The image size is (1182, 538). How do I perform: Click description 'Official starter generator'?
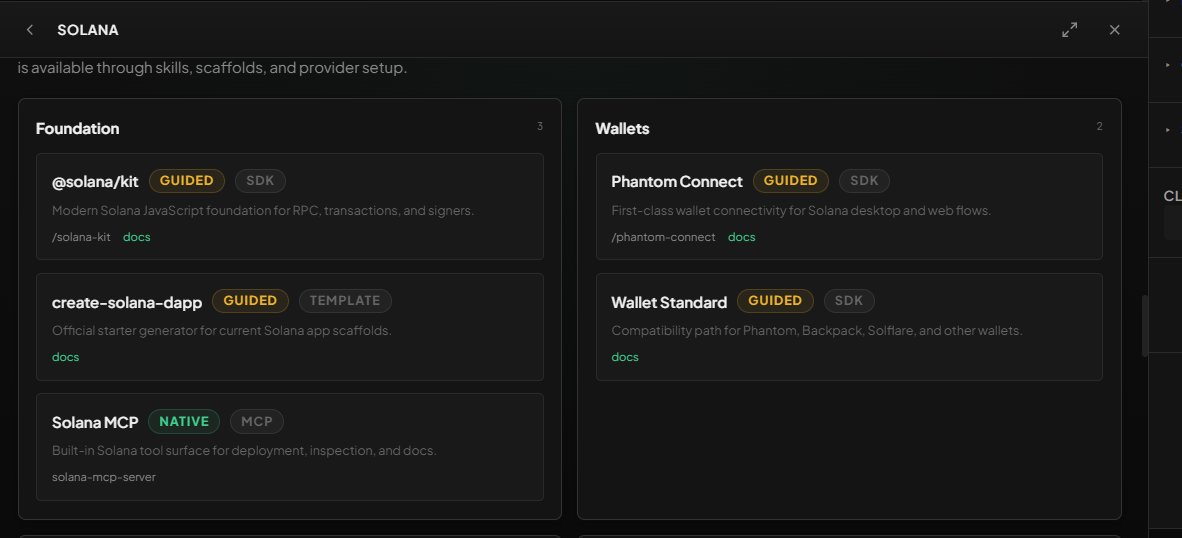pos(222,330)
